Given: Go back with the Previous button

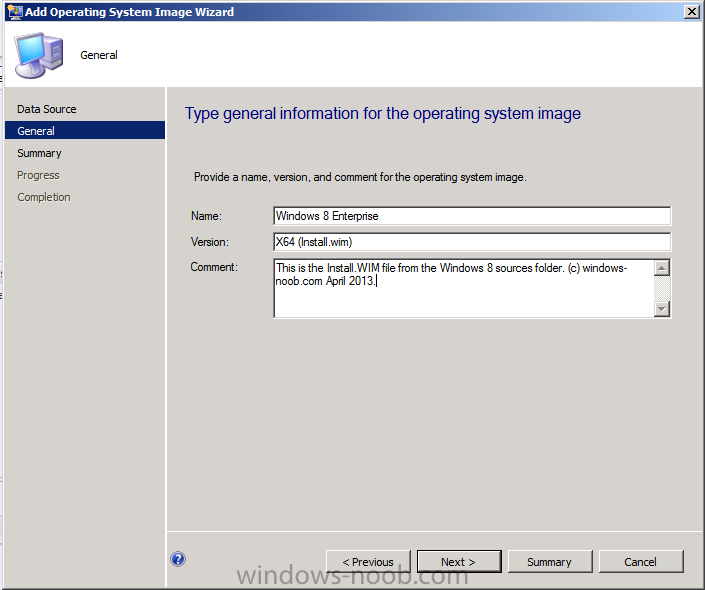Looking at the screenshot, I should click(368, 562).
